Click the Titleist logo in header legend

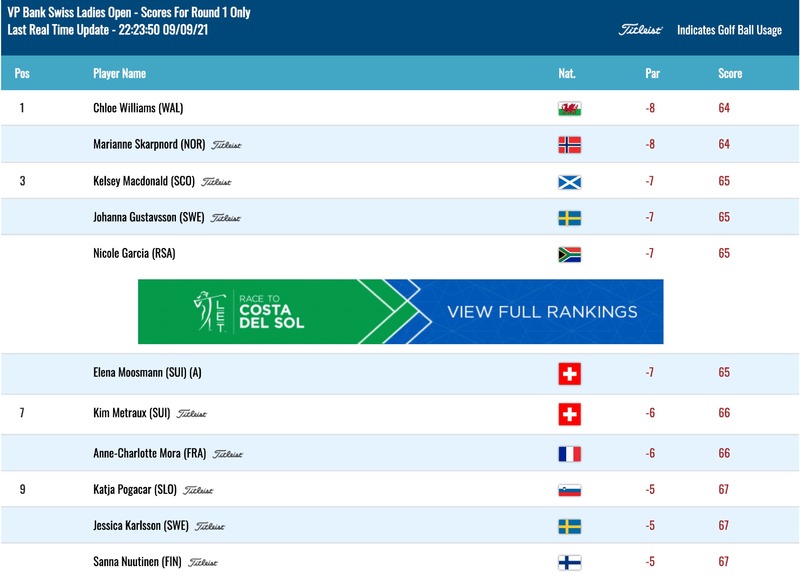pos(640,30)
